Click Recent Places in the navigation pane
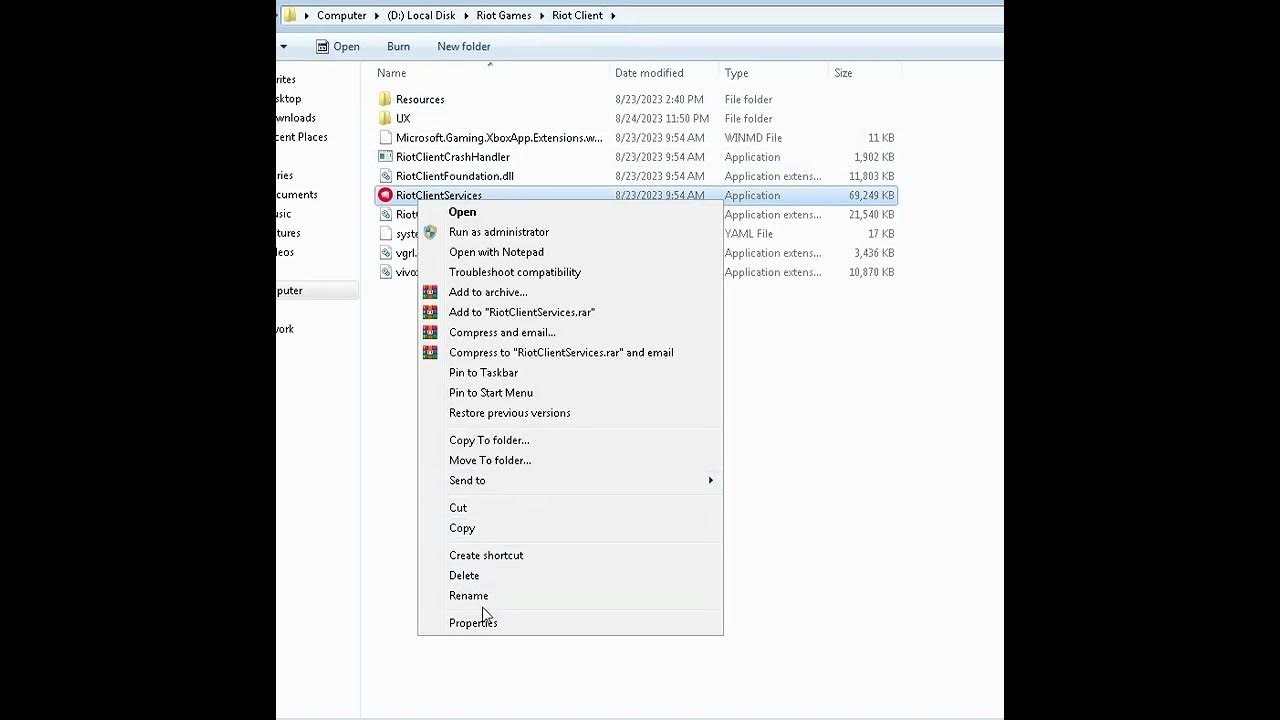 click(x=302, y=137)
